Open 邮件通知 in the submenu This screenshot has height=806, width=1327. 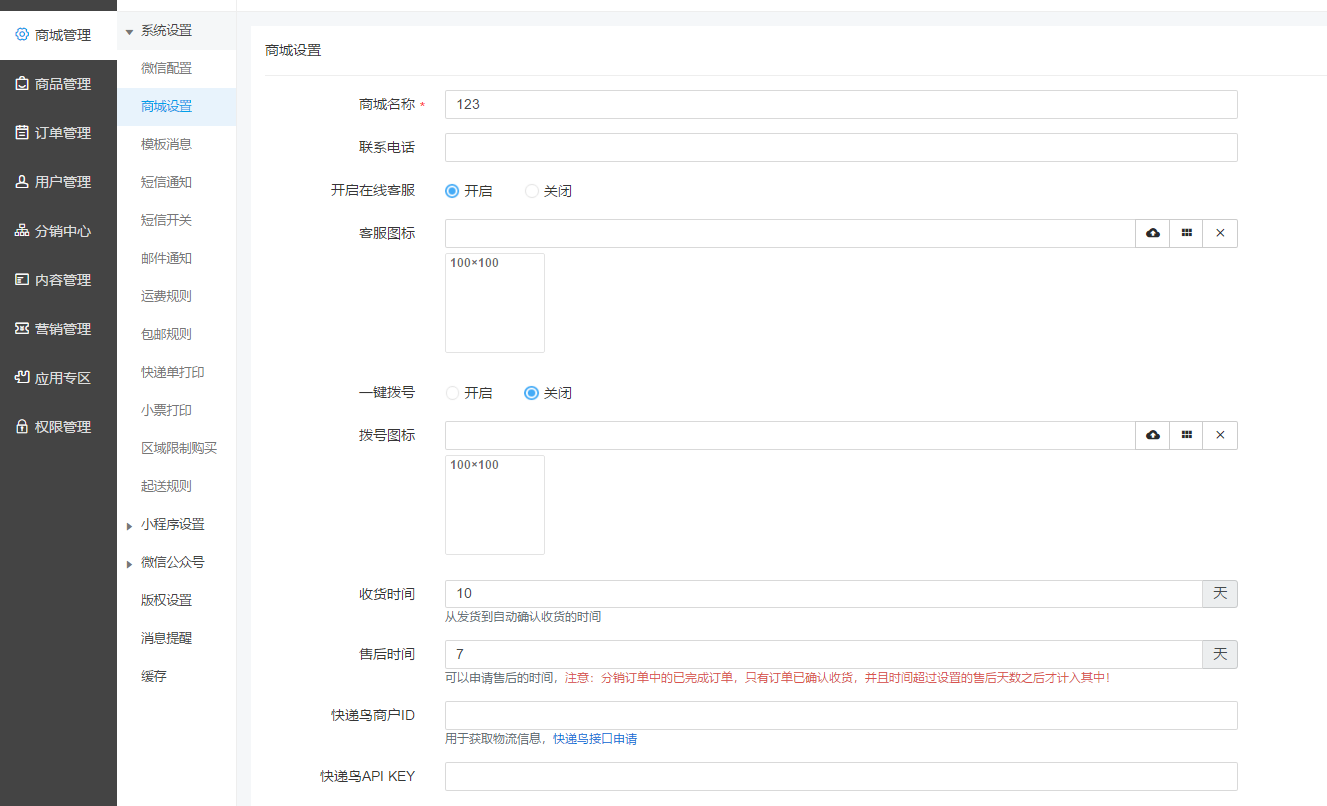(167, 258)
